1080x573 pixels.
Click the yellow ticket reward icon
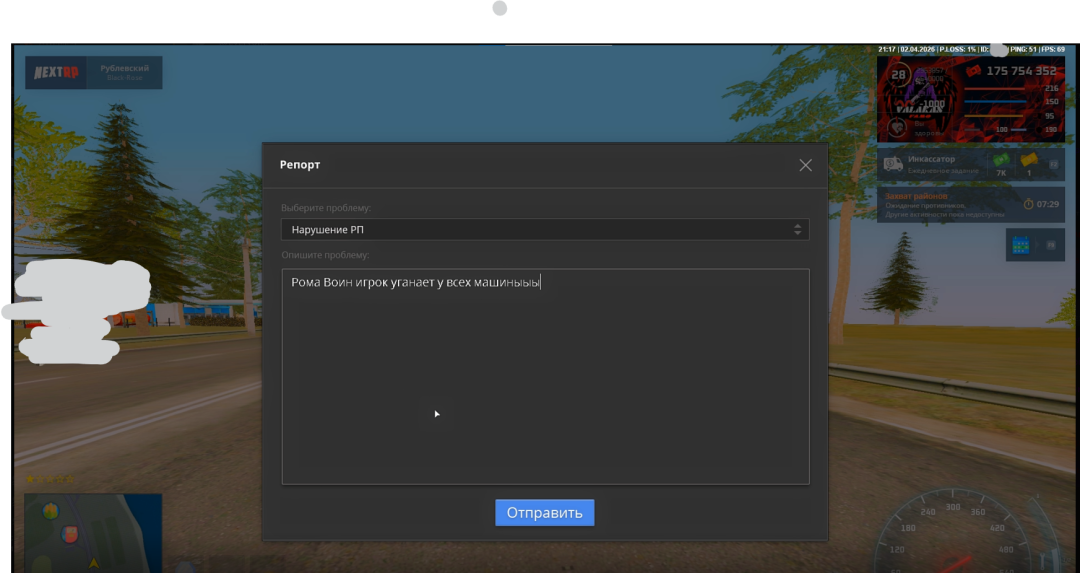(x=1028, y=161)
